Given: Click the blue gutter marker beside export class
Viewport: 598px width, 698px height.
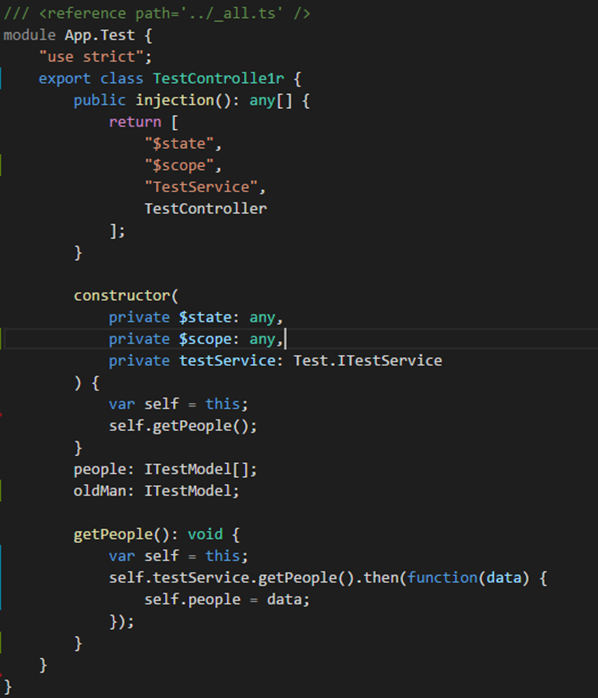Looking at the screenshot, I should pos(1,78).
